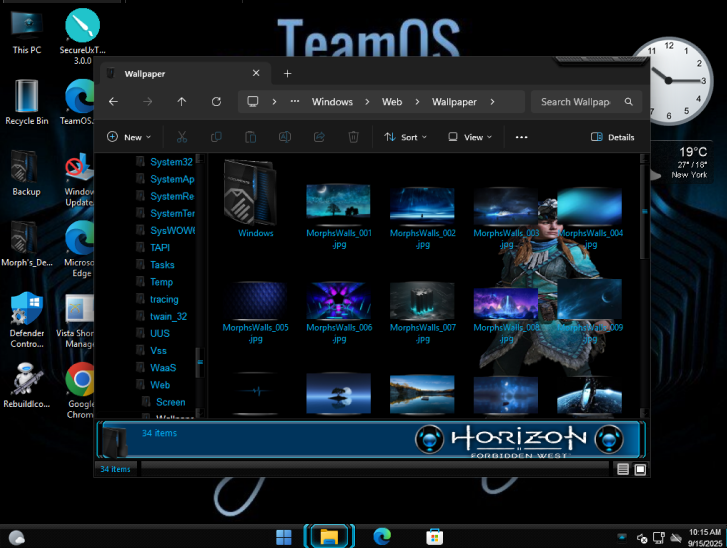Click the folder tree scrollbar thumb
The width and height of the screenshot is (727, 548).
tap(200, 362)
